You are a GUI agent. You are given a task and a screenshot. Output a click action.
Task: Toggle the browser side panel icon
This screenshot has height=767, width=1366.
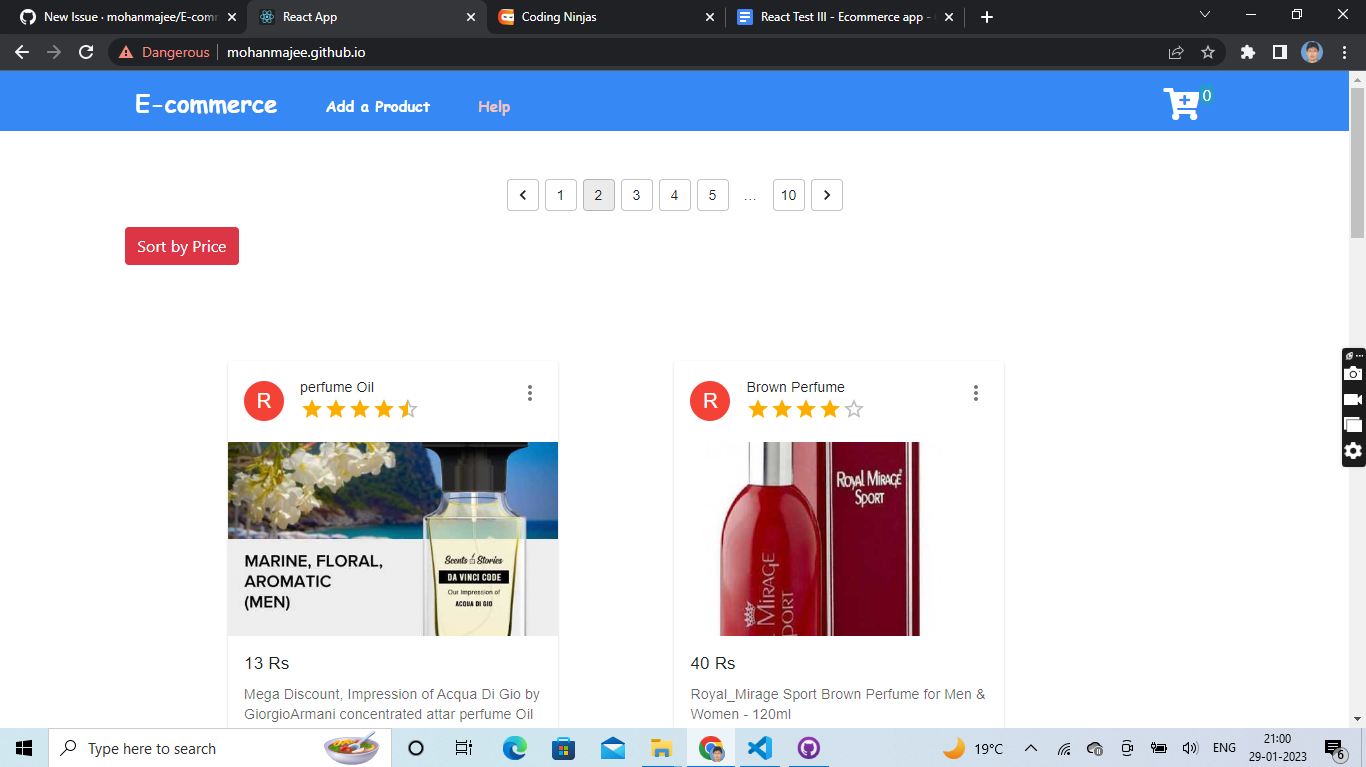click(x=1279, y=52)
